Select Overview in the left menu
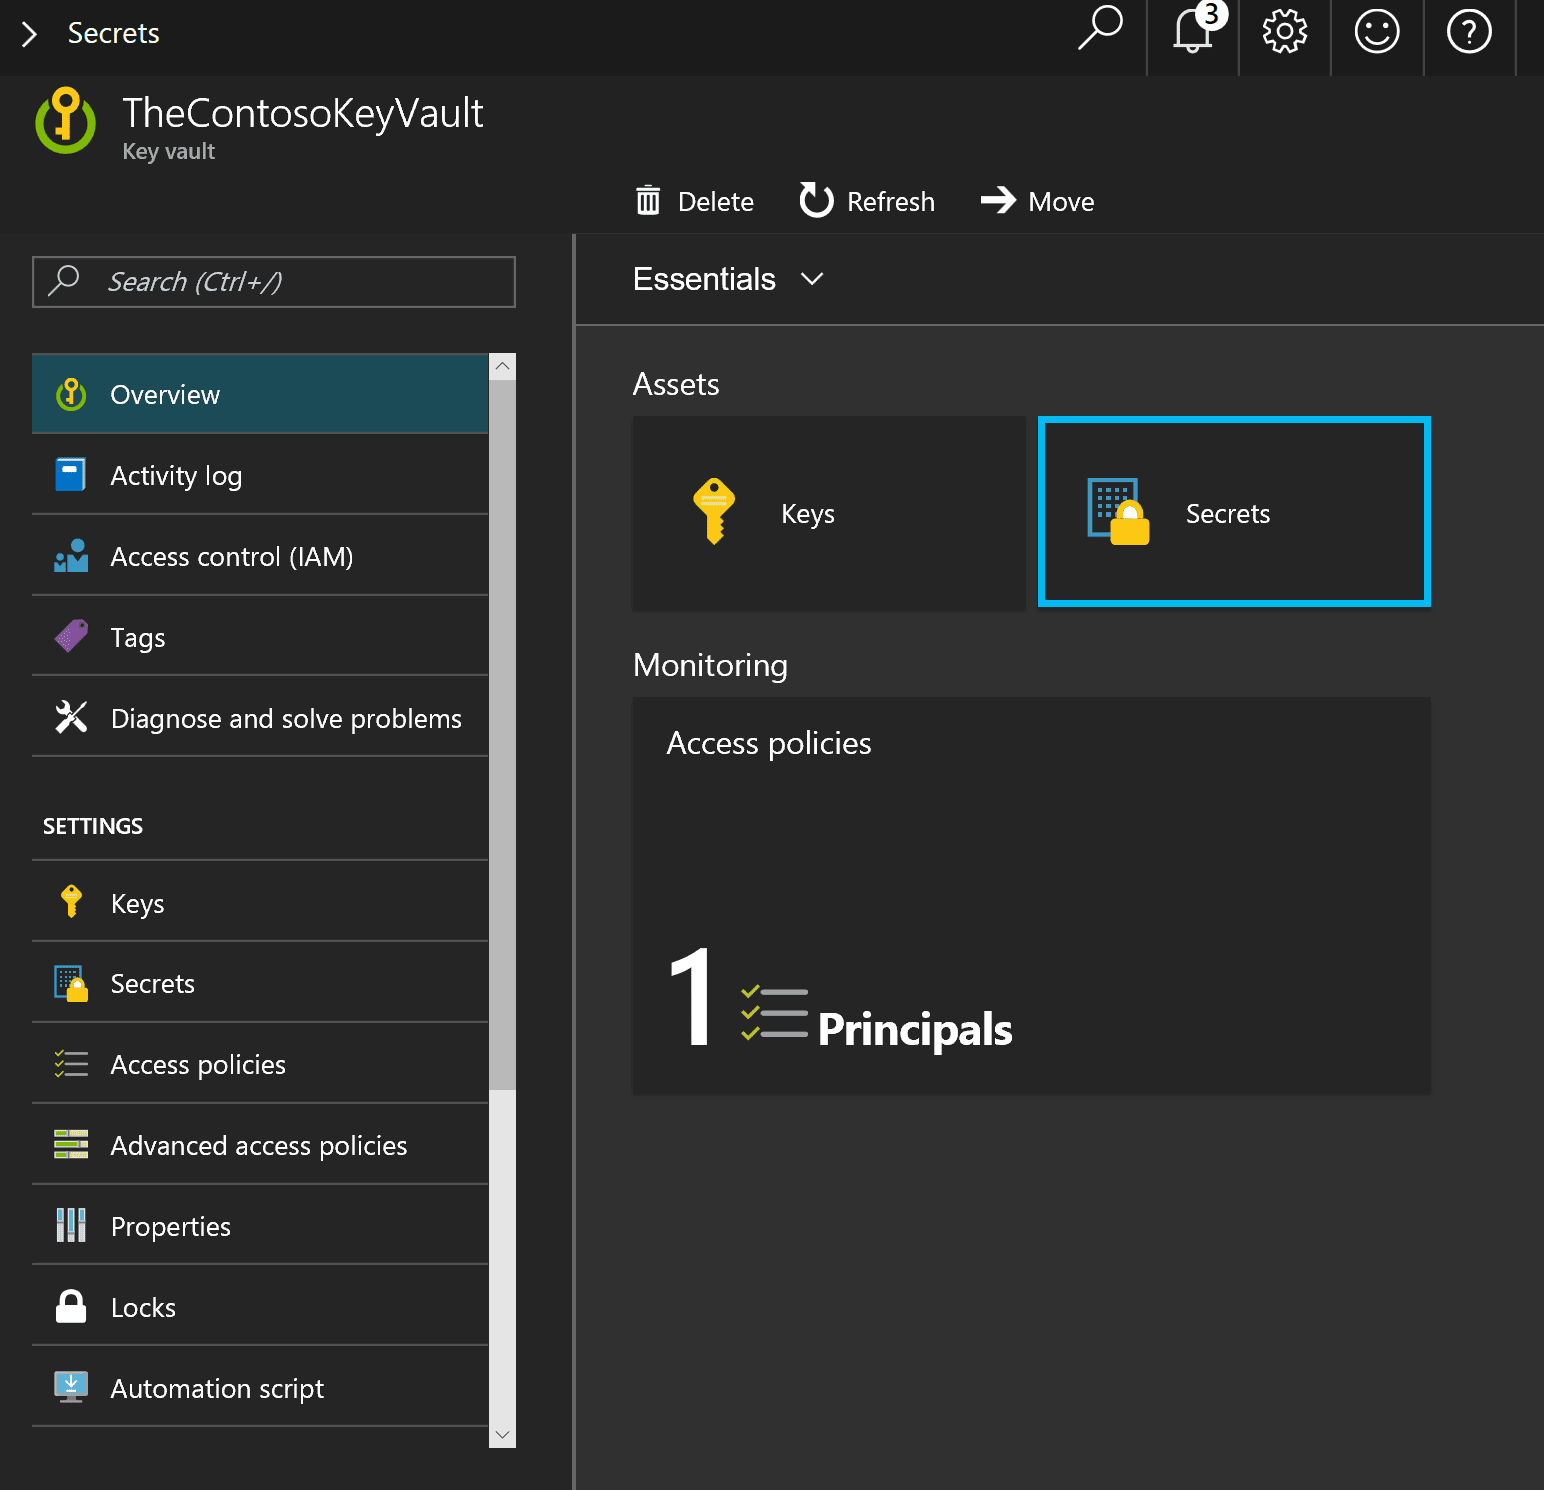The image size is (1544, 1490). pyautogui.click(x=260, y=394)
